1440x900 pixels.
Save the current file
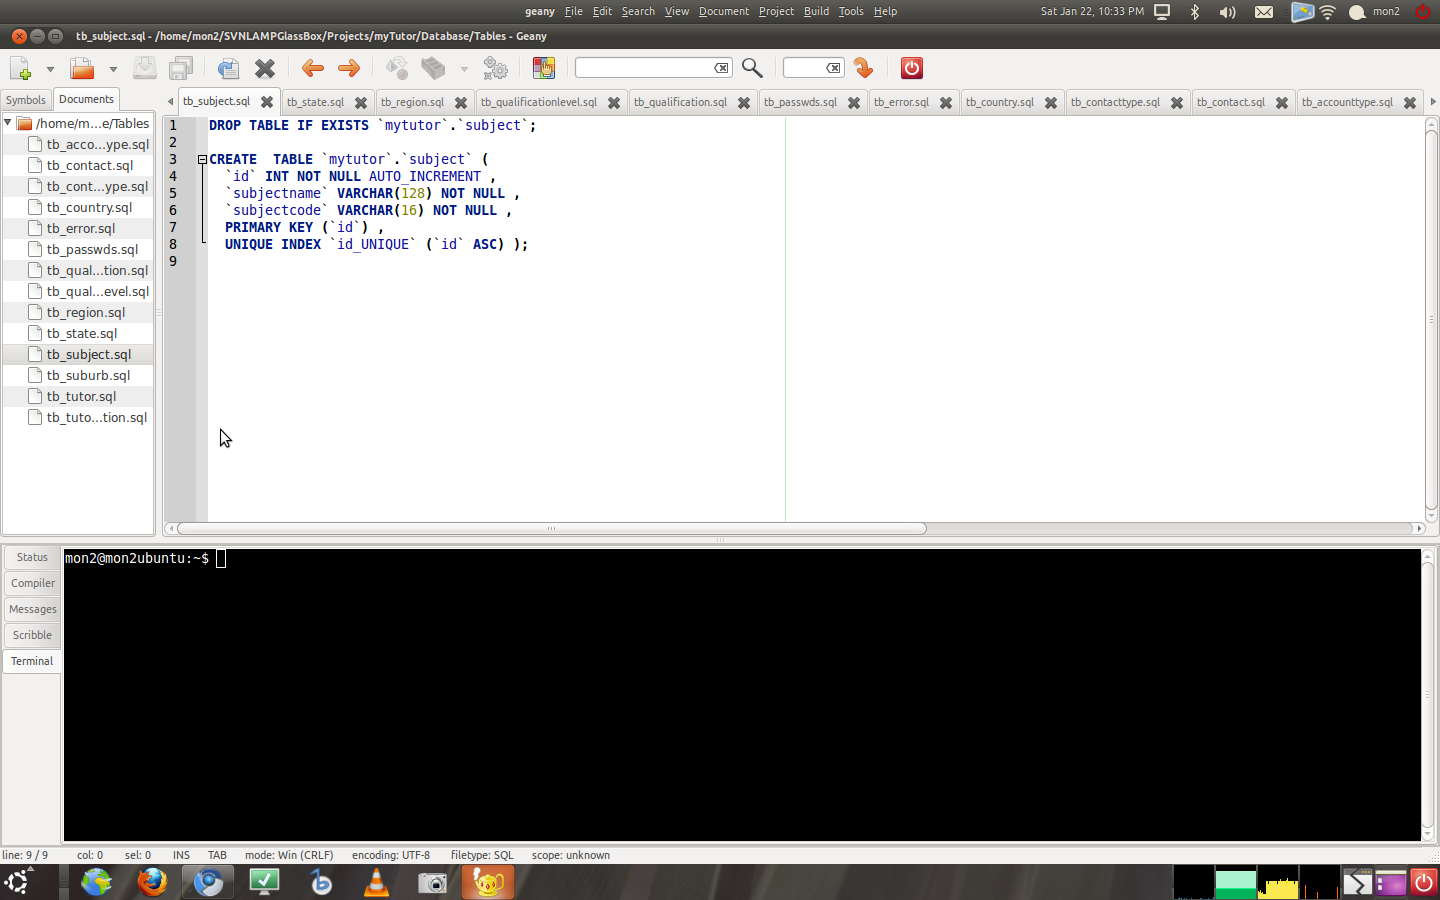(x=144, y=68)
